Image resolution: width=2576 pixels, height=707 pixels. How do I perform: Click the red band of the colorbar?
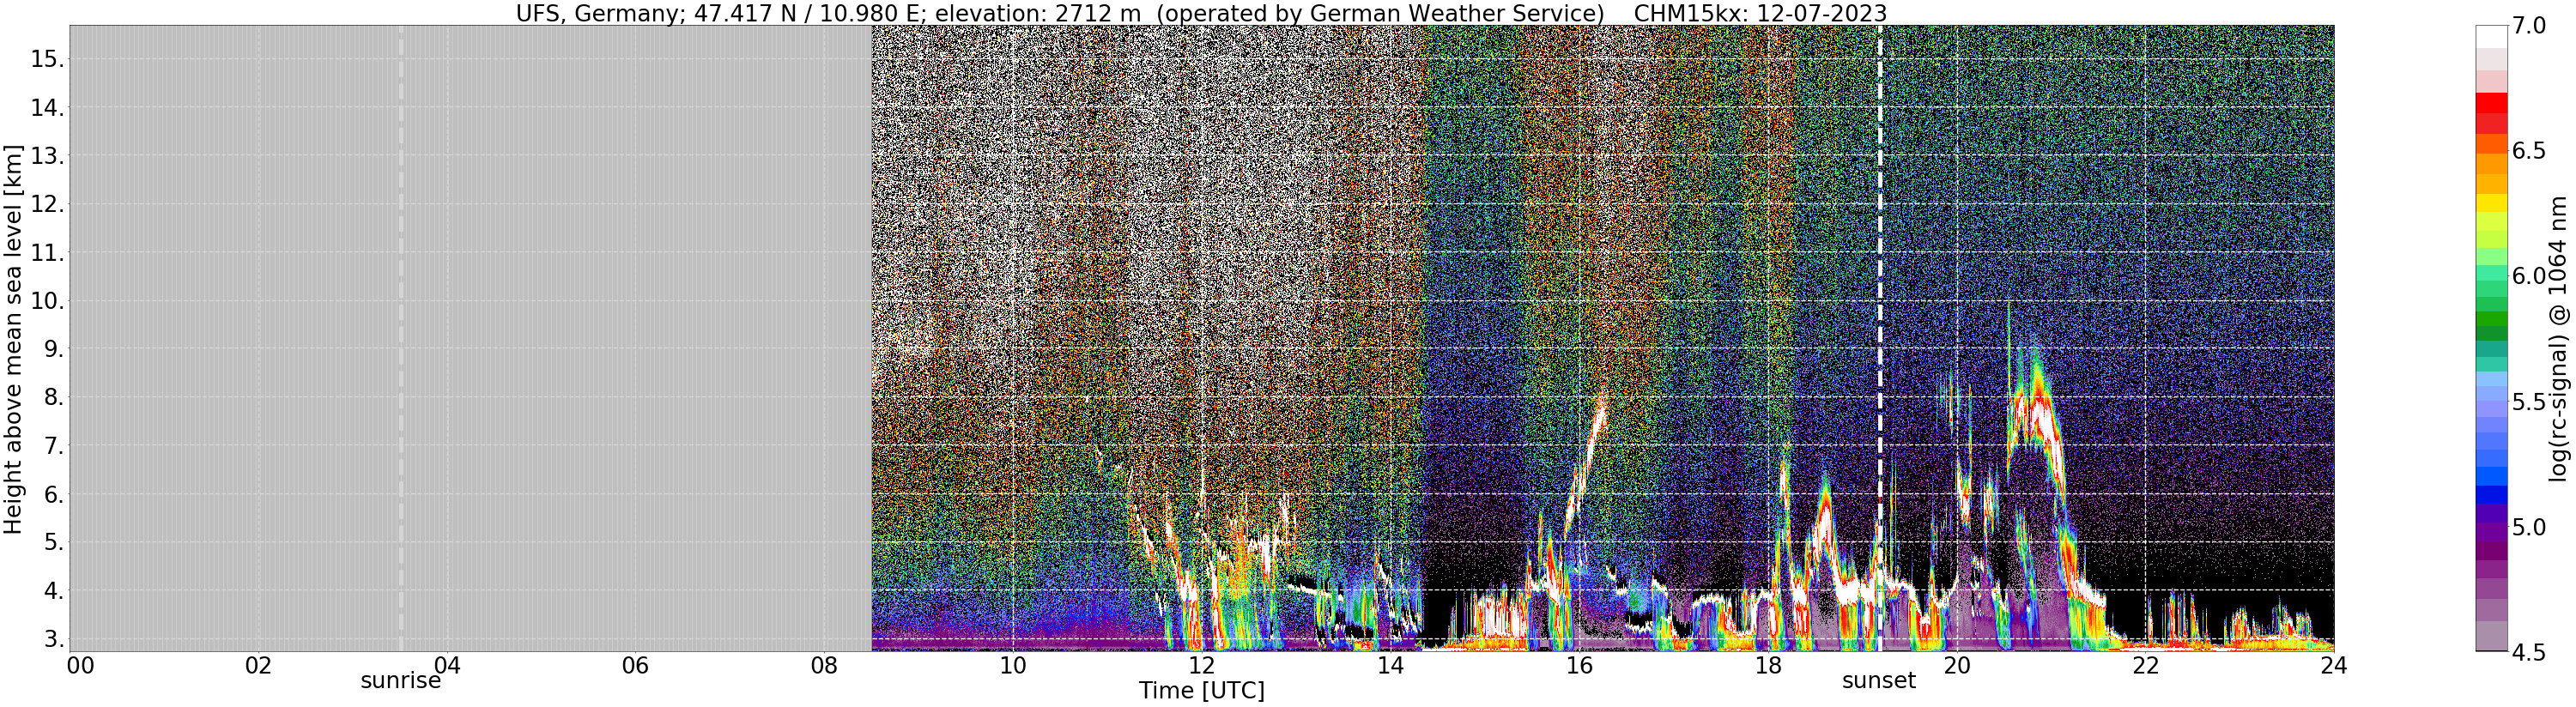click(x=2491, y=104)
